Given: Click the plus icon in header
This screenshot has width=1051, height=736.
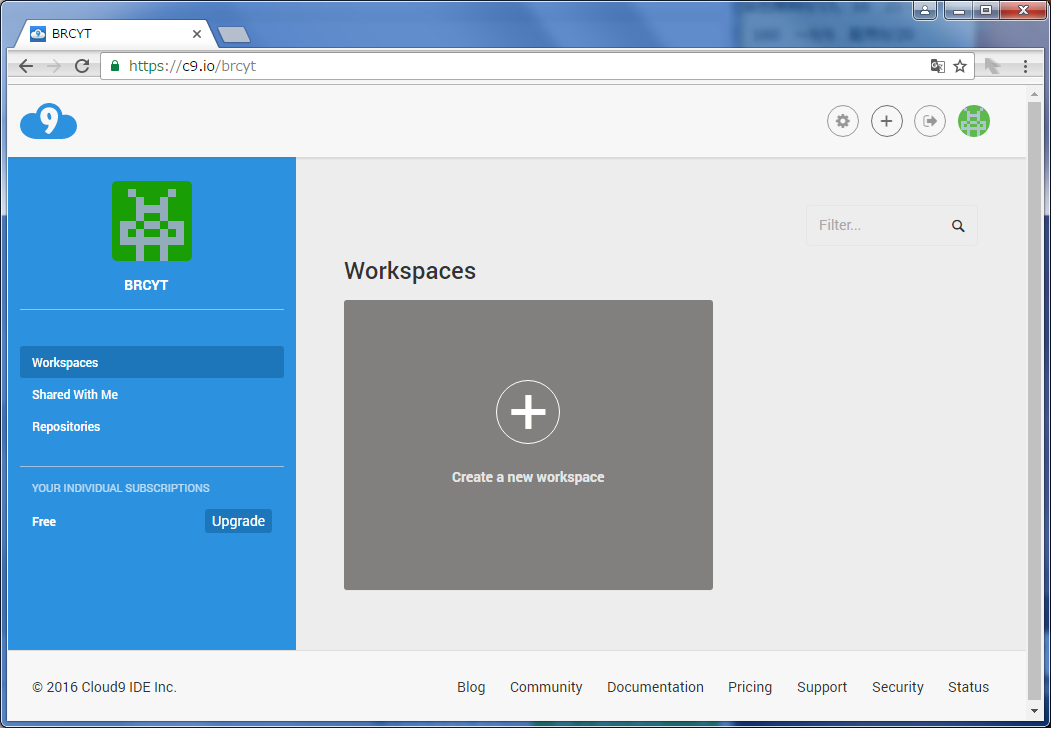Looking at the screenshot, I should point(886,121).
